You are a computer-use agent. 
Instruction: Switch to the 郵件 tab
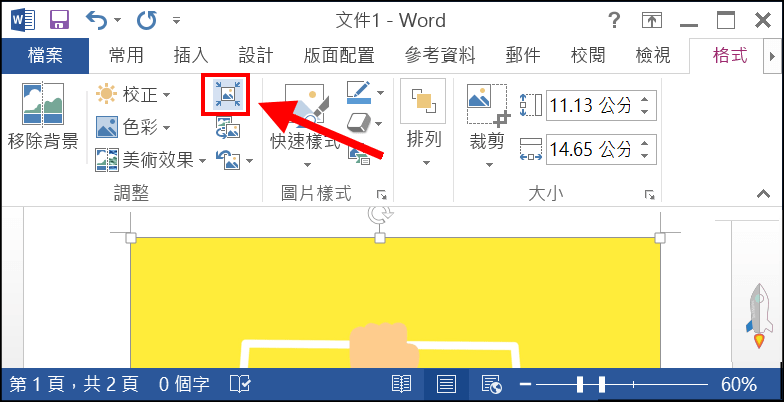click(x=523, y=56)
